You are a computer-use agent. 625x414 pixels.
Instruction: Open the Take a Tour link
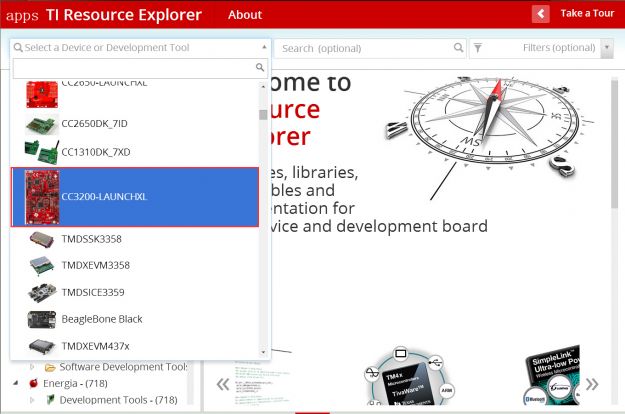pyautogui.click(x=587, y=14)
